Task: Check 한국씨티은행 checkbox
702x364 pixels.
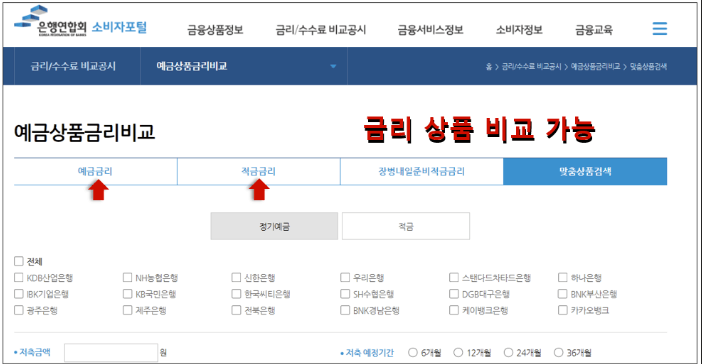Action: 236,294
